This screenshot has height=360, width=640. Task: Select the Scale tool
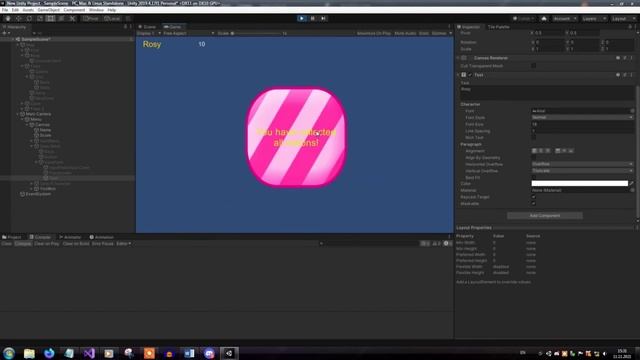40,18
